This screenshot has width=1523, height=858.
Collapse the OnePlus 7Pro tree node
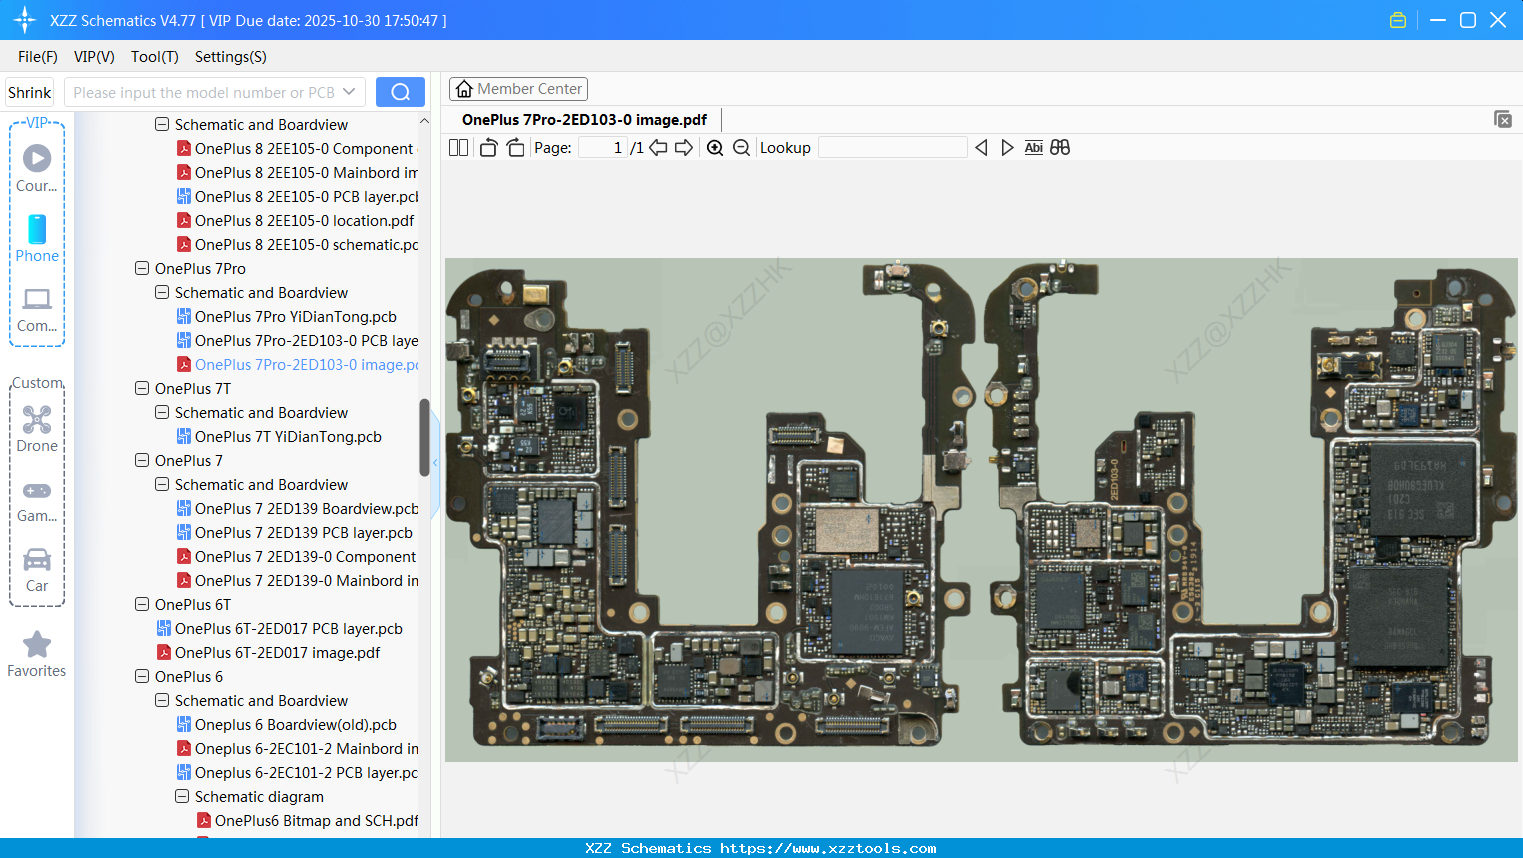coord(142,269)
